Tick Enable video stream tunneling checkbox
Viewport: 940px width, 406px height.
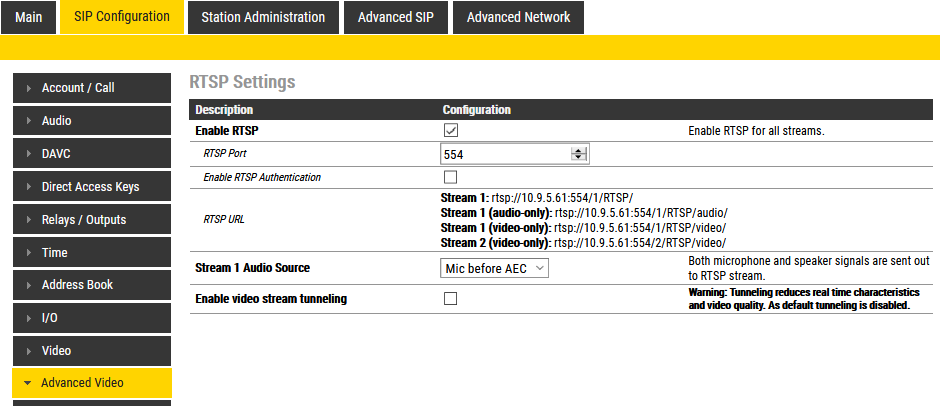point(450,298)
